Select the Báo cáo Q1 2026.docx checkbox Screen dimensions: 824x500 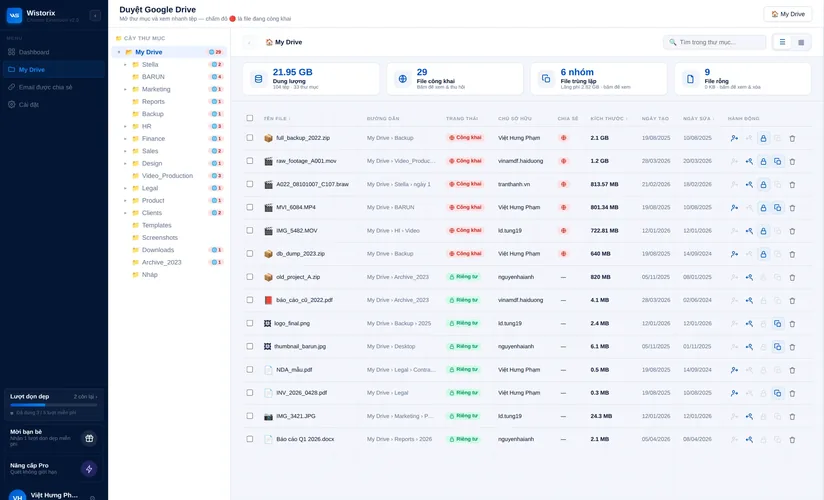coord(250,439)
